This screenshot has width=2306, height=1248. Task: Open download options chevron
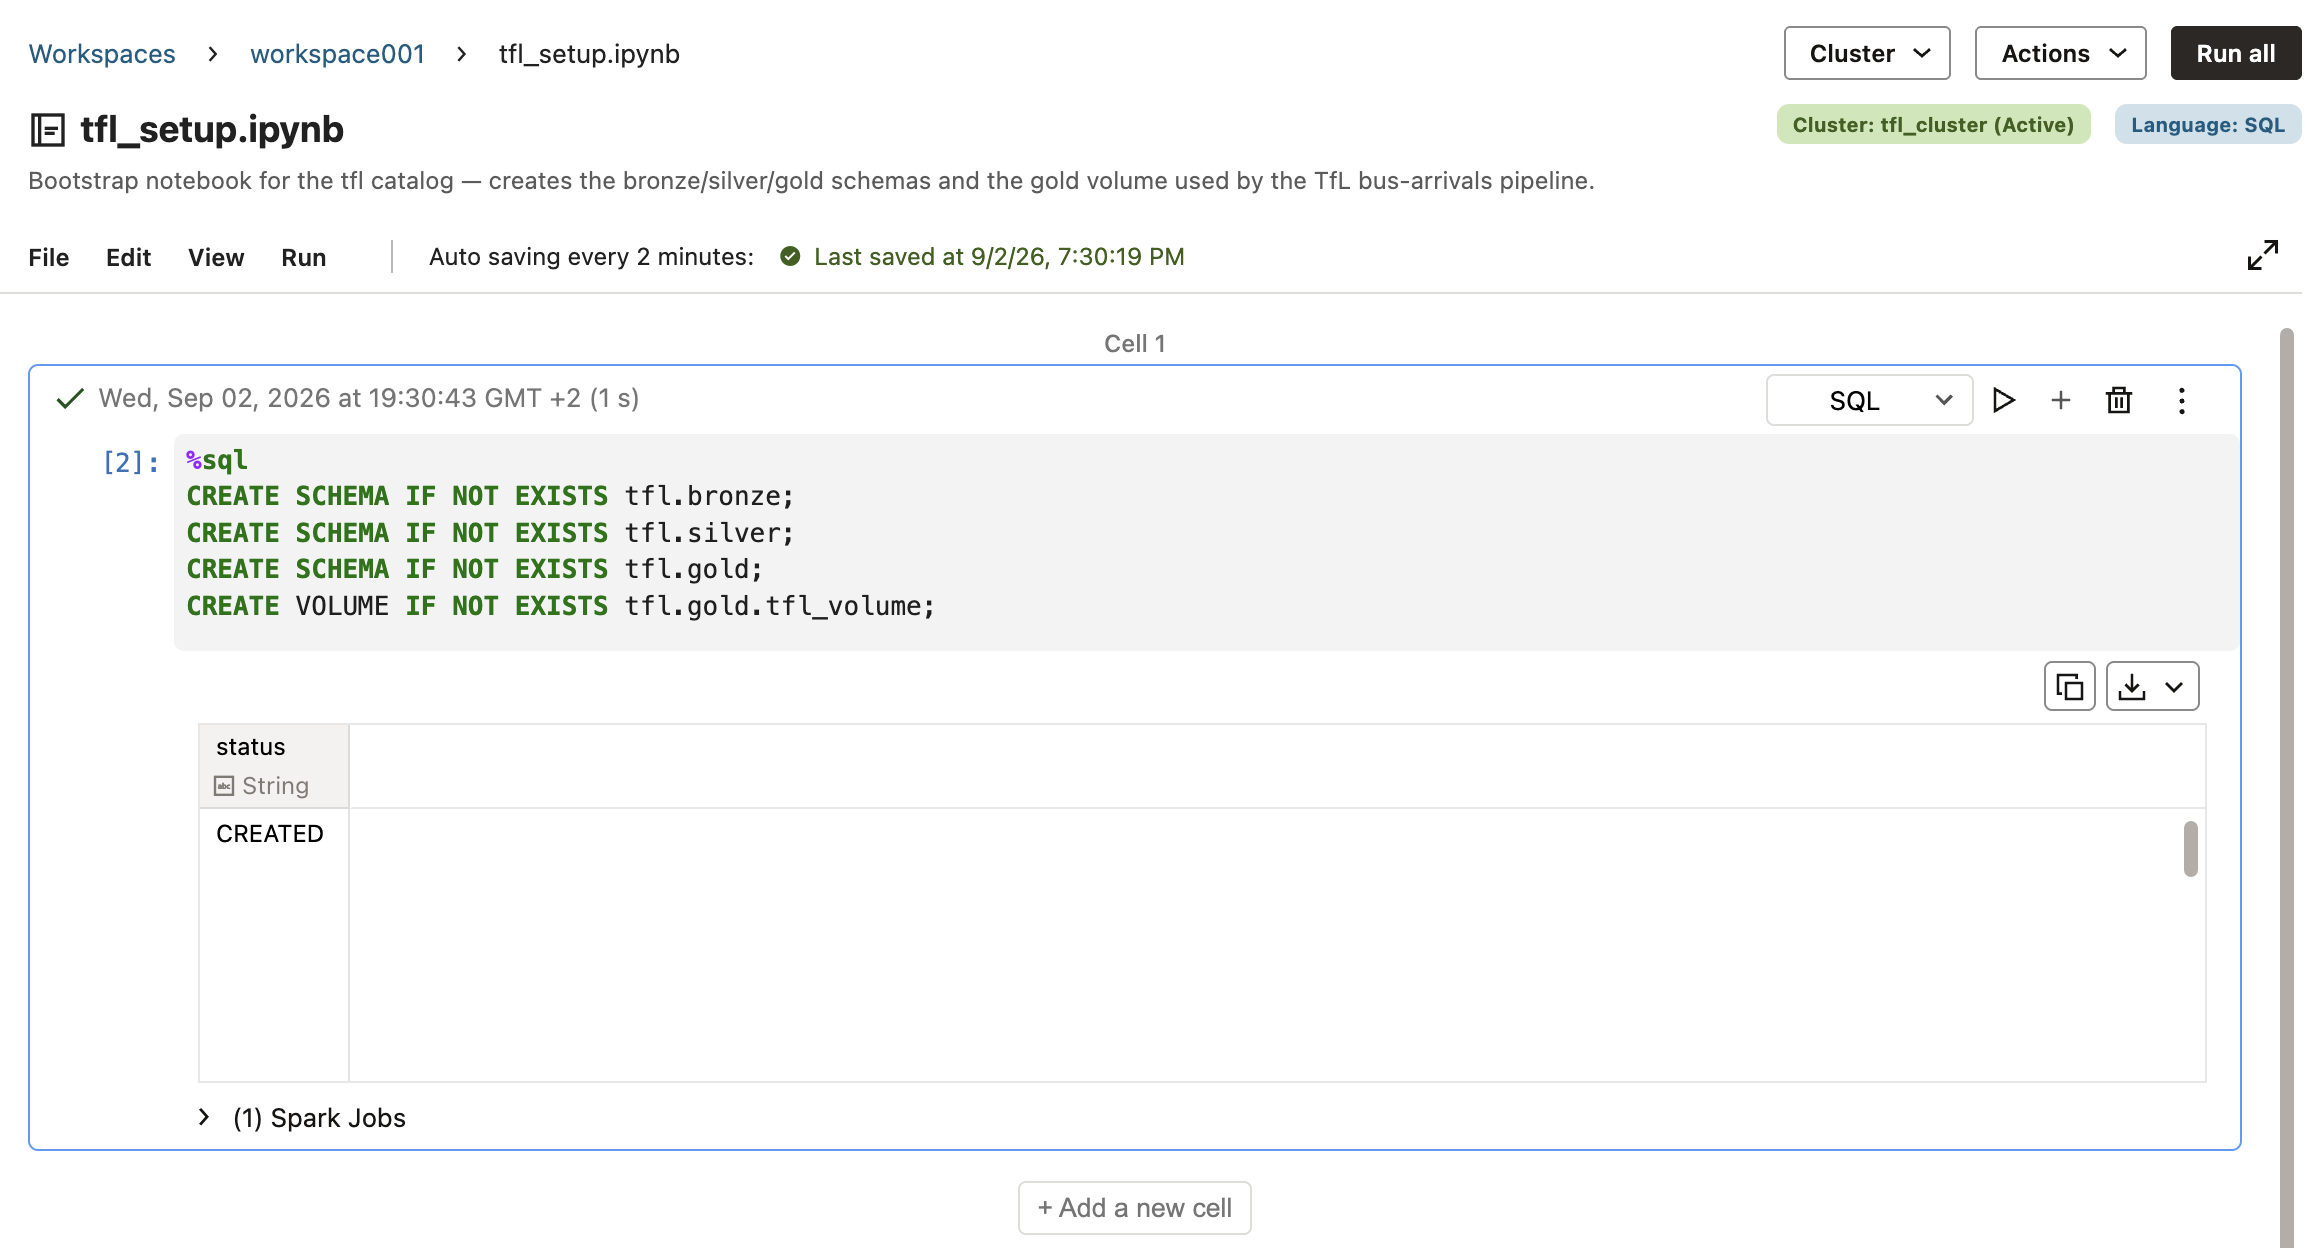point(2174,687)
